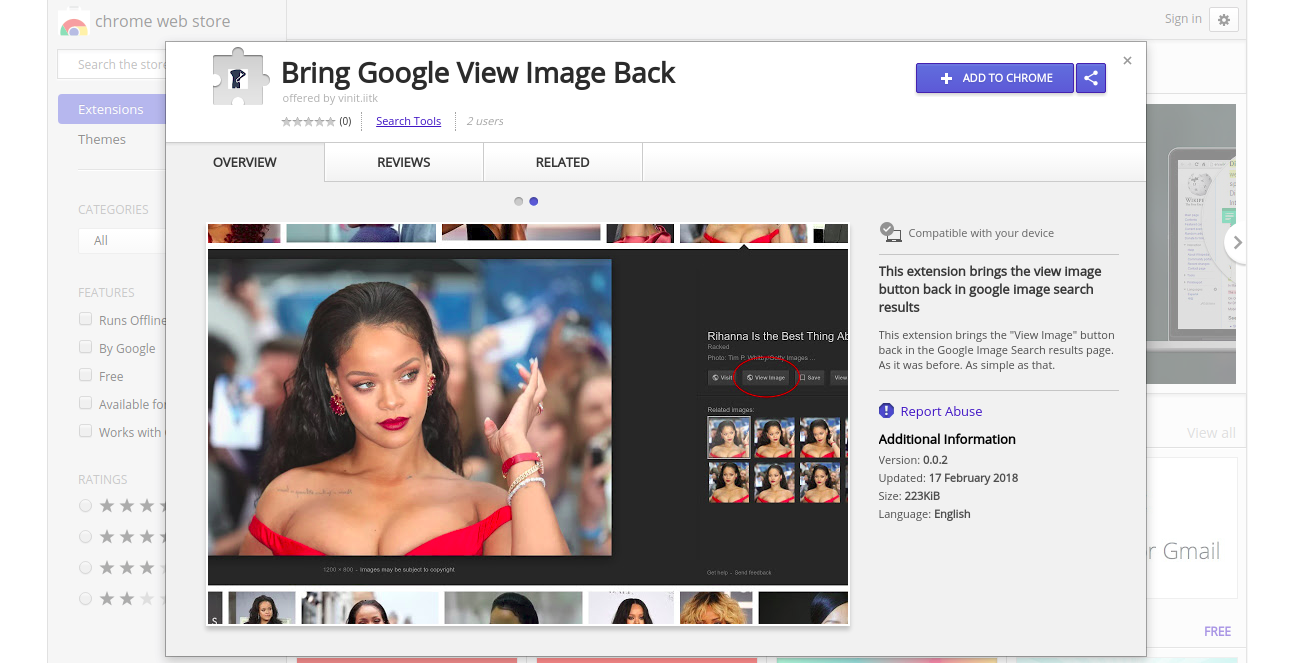Switch to the Reviews tab

[404, 162]
